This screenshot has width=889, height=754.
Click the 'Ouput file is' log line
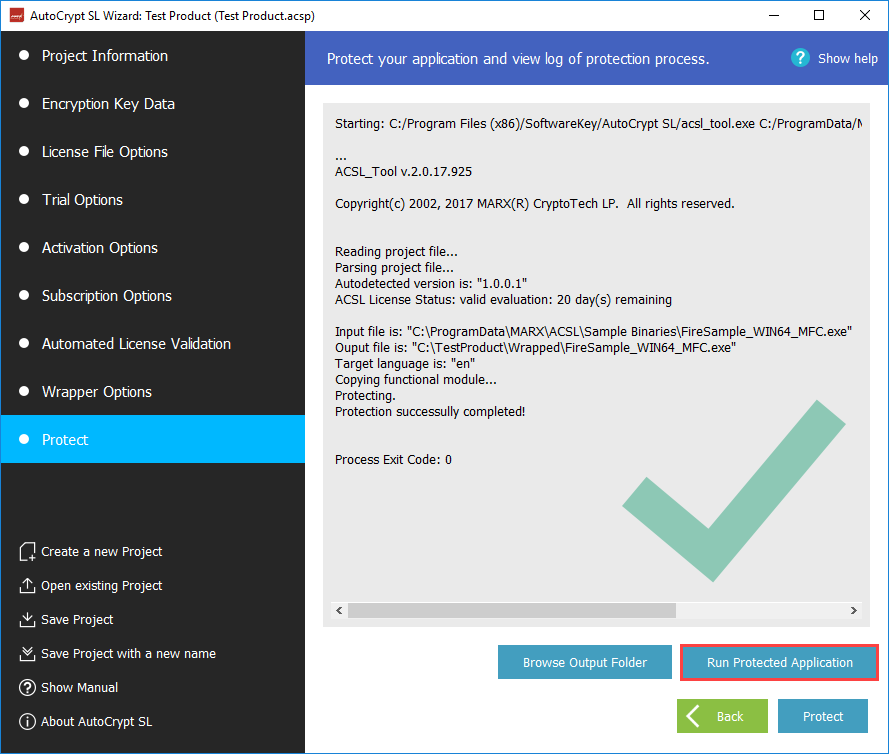click(x=535, y=348)
